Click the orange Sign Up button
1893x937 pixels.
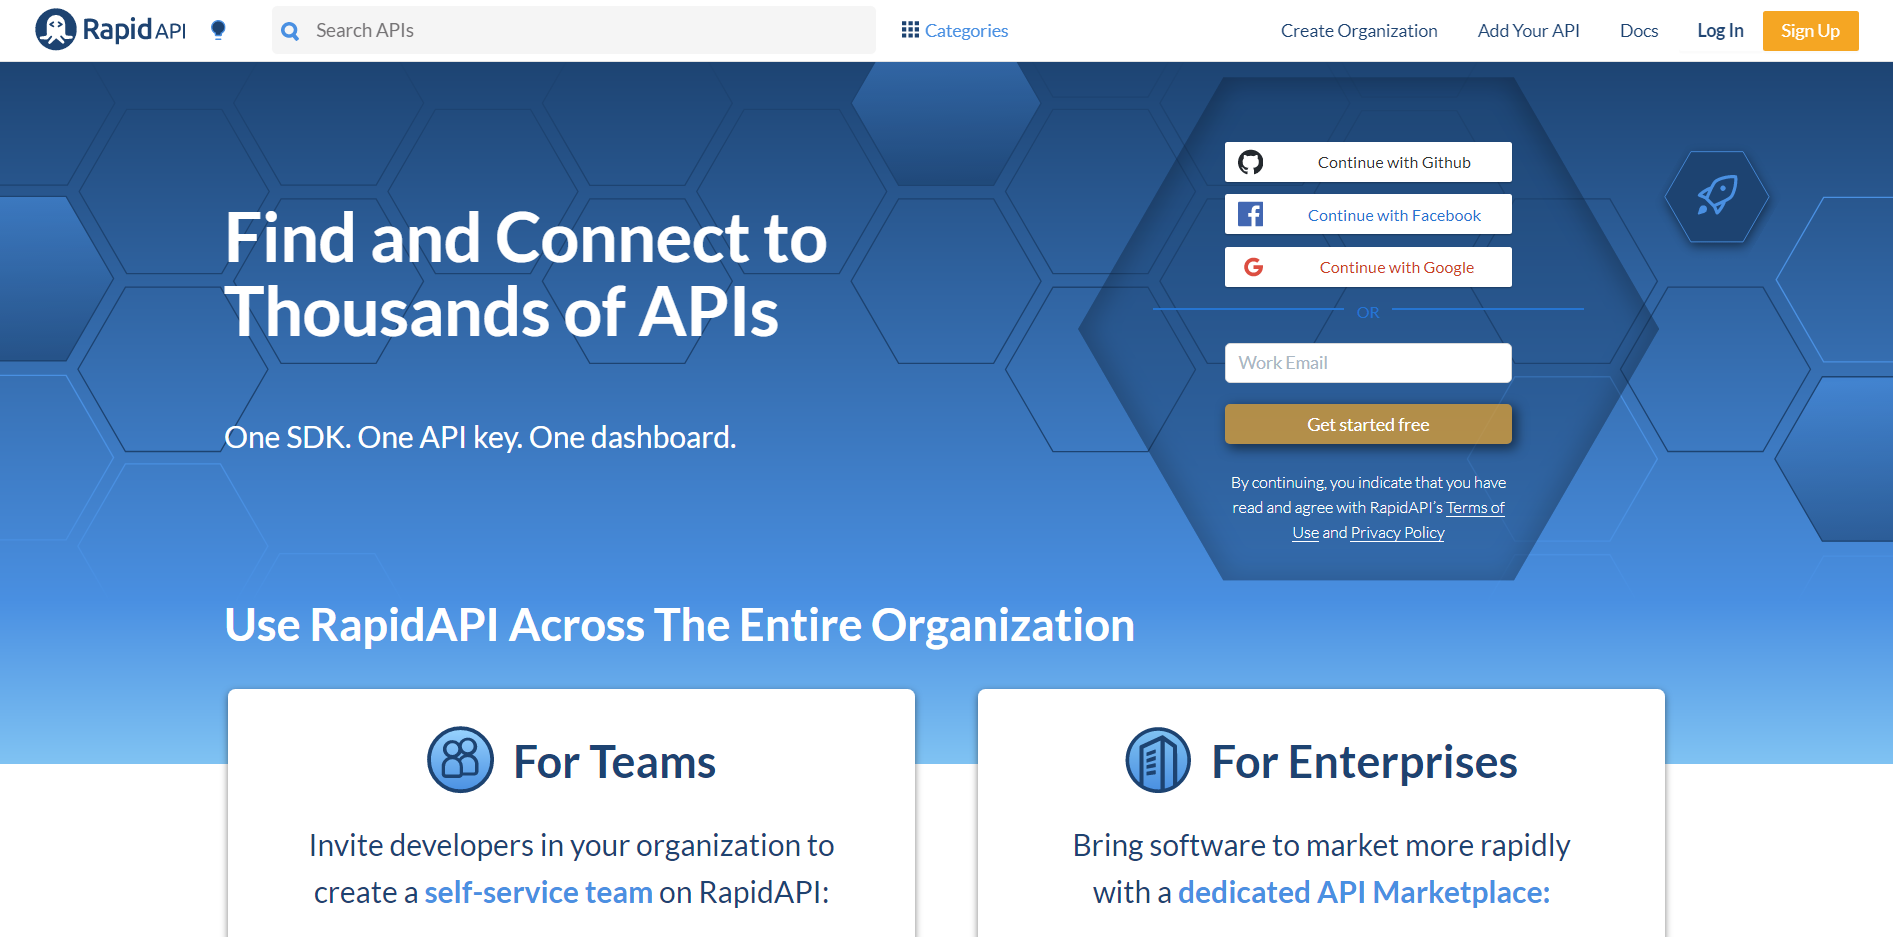tap(1810, 31)
